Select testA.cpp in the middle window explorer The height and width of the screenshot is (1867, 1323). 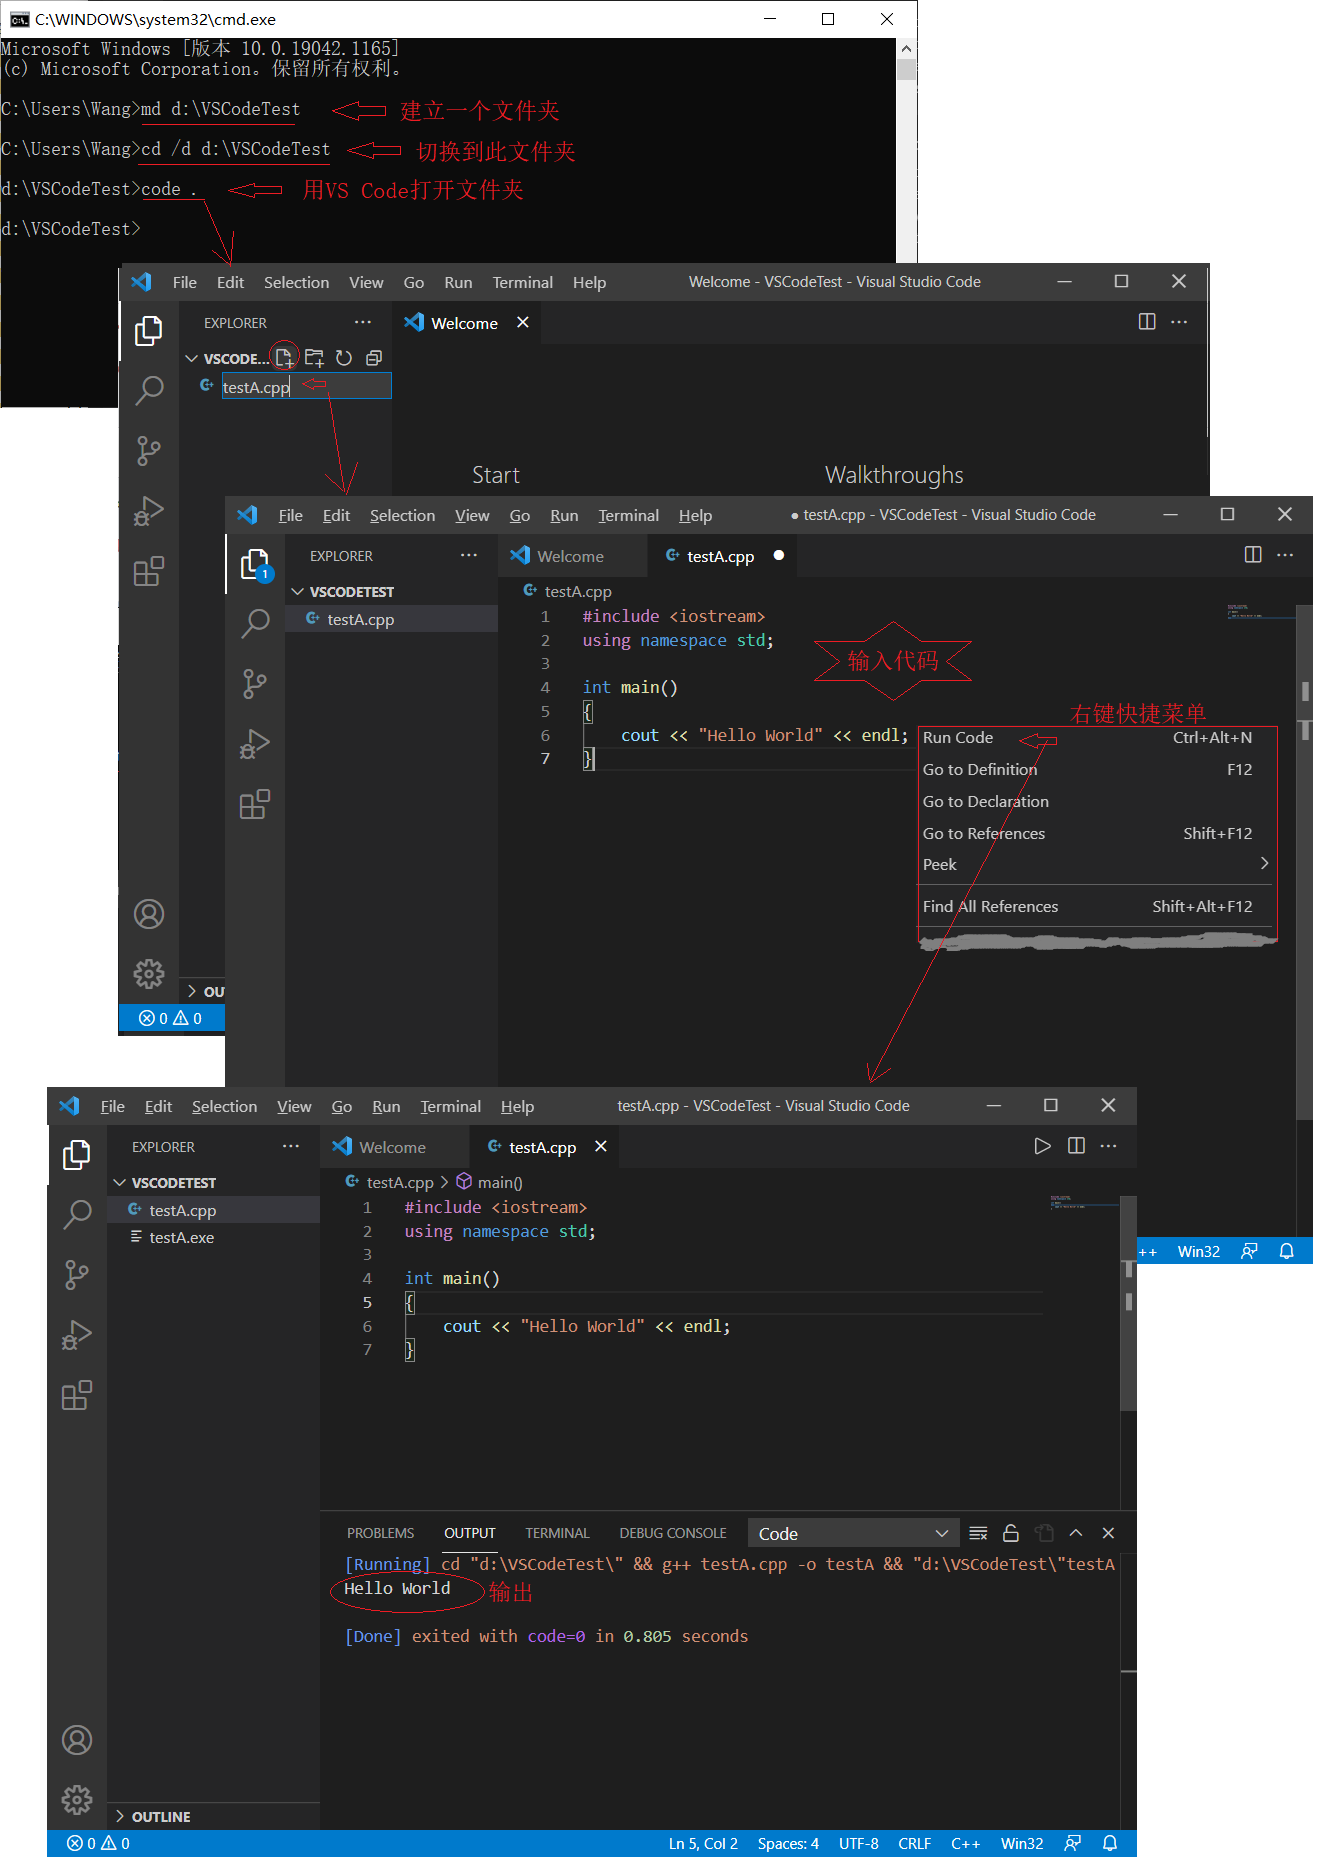(x=392, y=619)
